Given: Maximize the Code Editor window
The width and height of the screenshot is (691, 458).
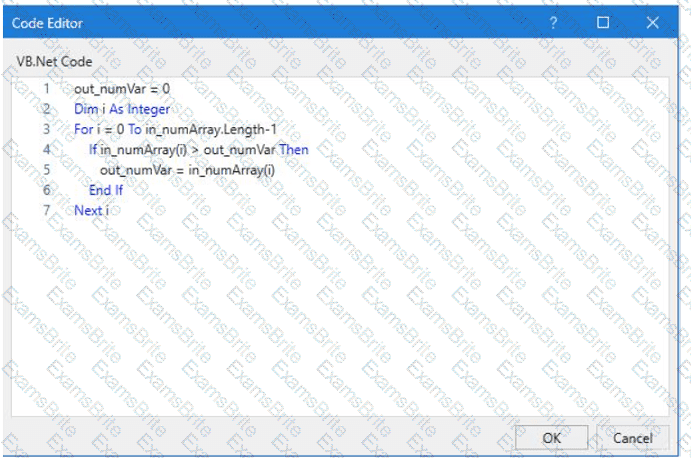Looking at the screenshot, I should pyautogui.click(x=603, y=22).
